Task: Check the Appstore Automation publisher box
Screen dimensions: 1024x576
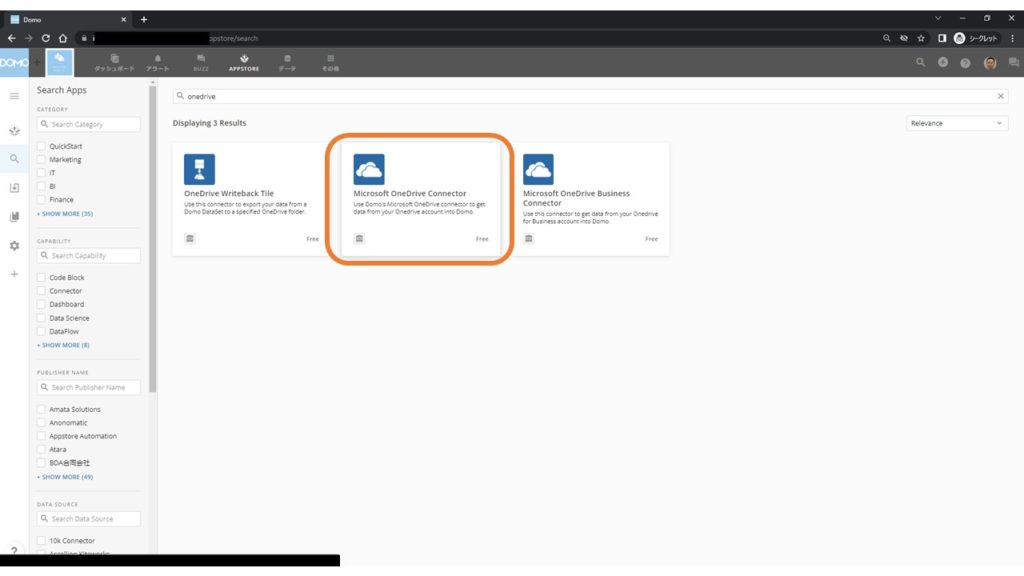Action: (41, 436)
